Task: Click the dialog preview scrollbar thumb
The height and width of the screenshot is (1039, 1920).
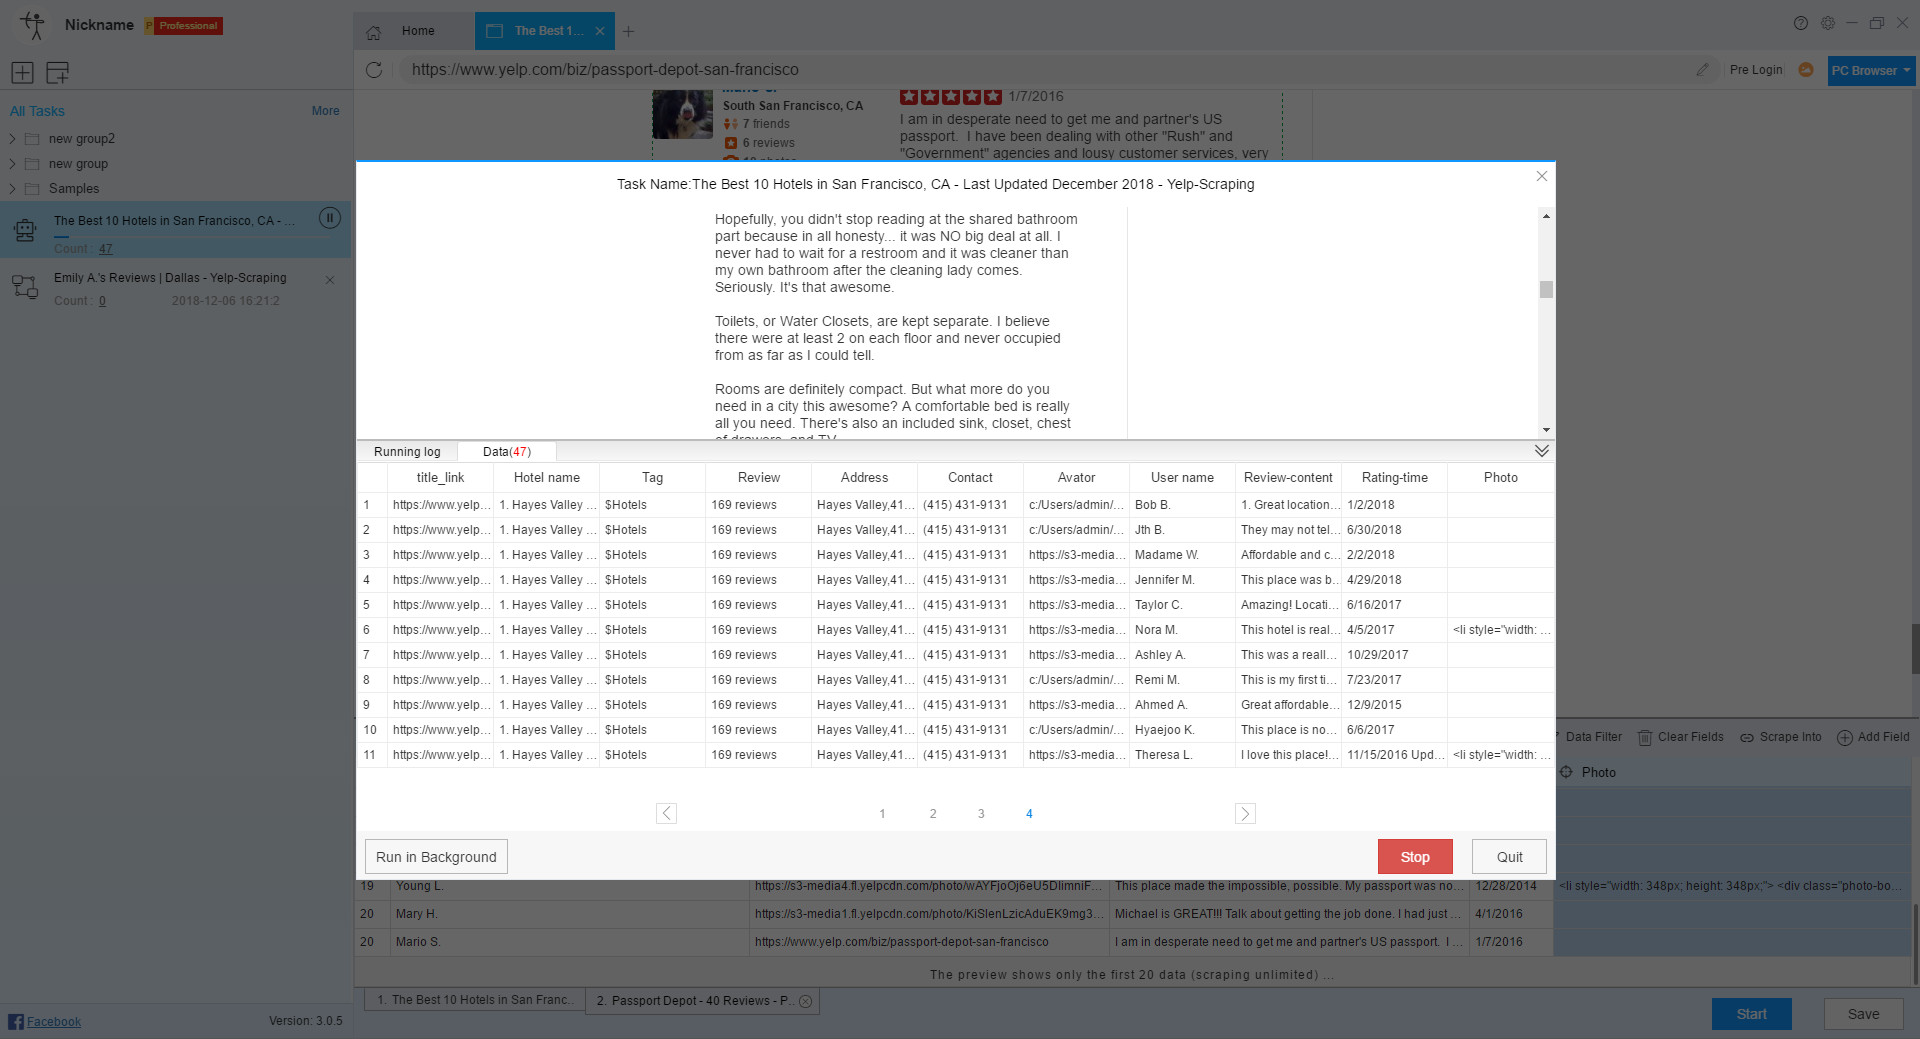Action: [x=1546, y=290]
